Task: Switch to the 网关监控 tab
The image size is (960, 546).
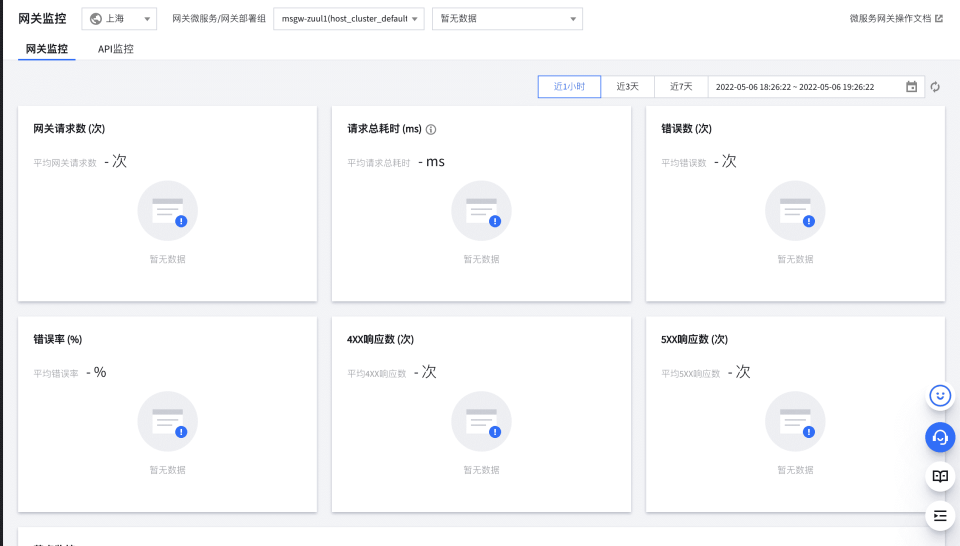Action: (x=47, y=49)
